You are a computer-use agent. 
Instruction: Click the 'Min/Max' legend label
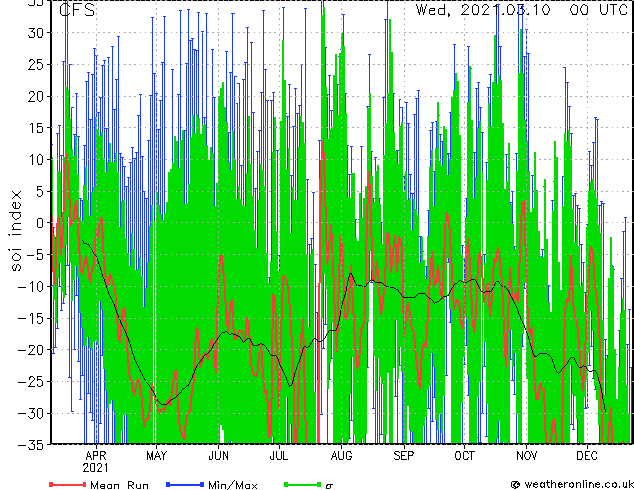[x=233, y=485]
